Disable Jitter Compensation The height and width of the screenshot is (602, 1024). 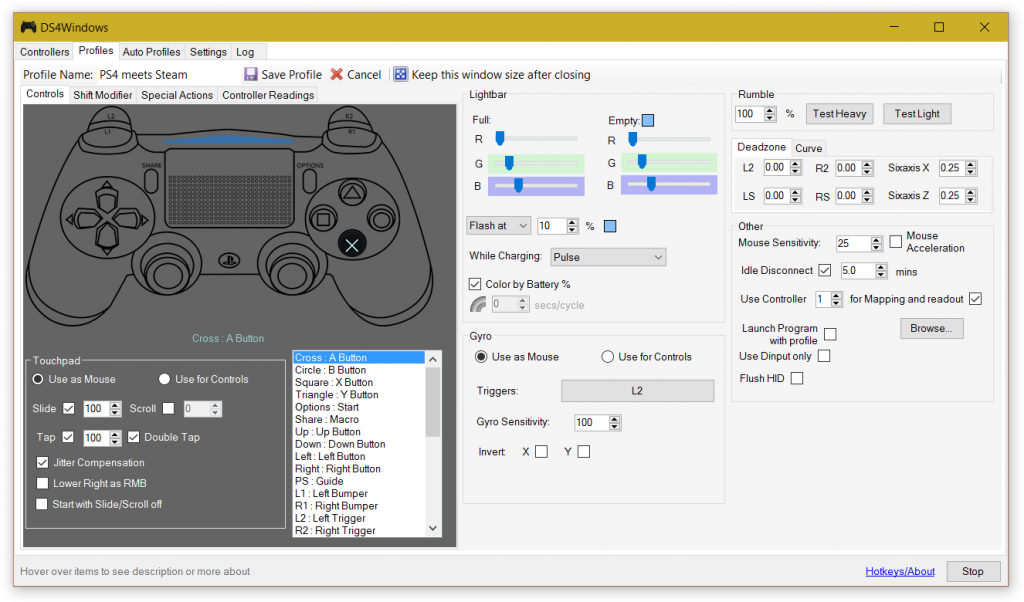click(x=42, y=462)
